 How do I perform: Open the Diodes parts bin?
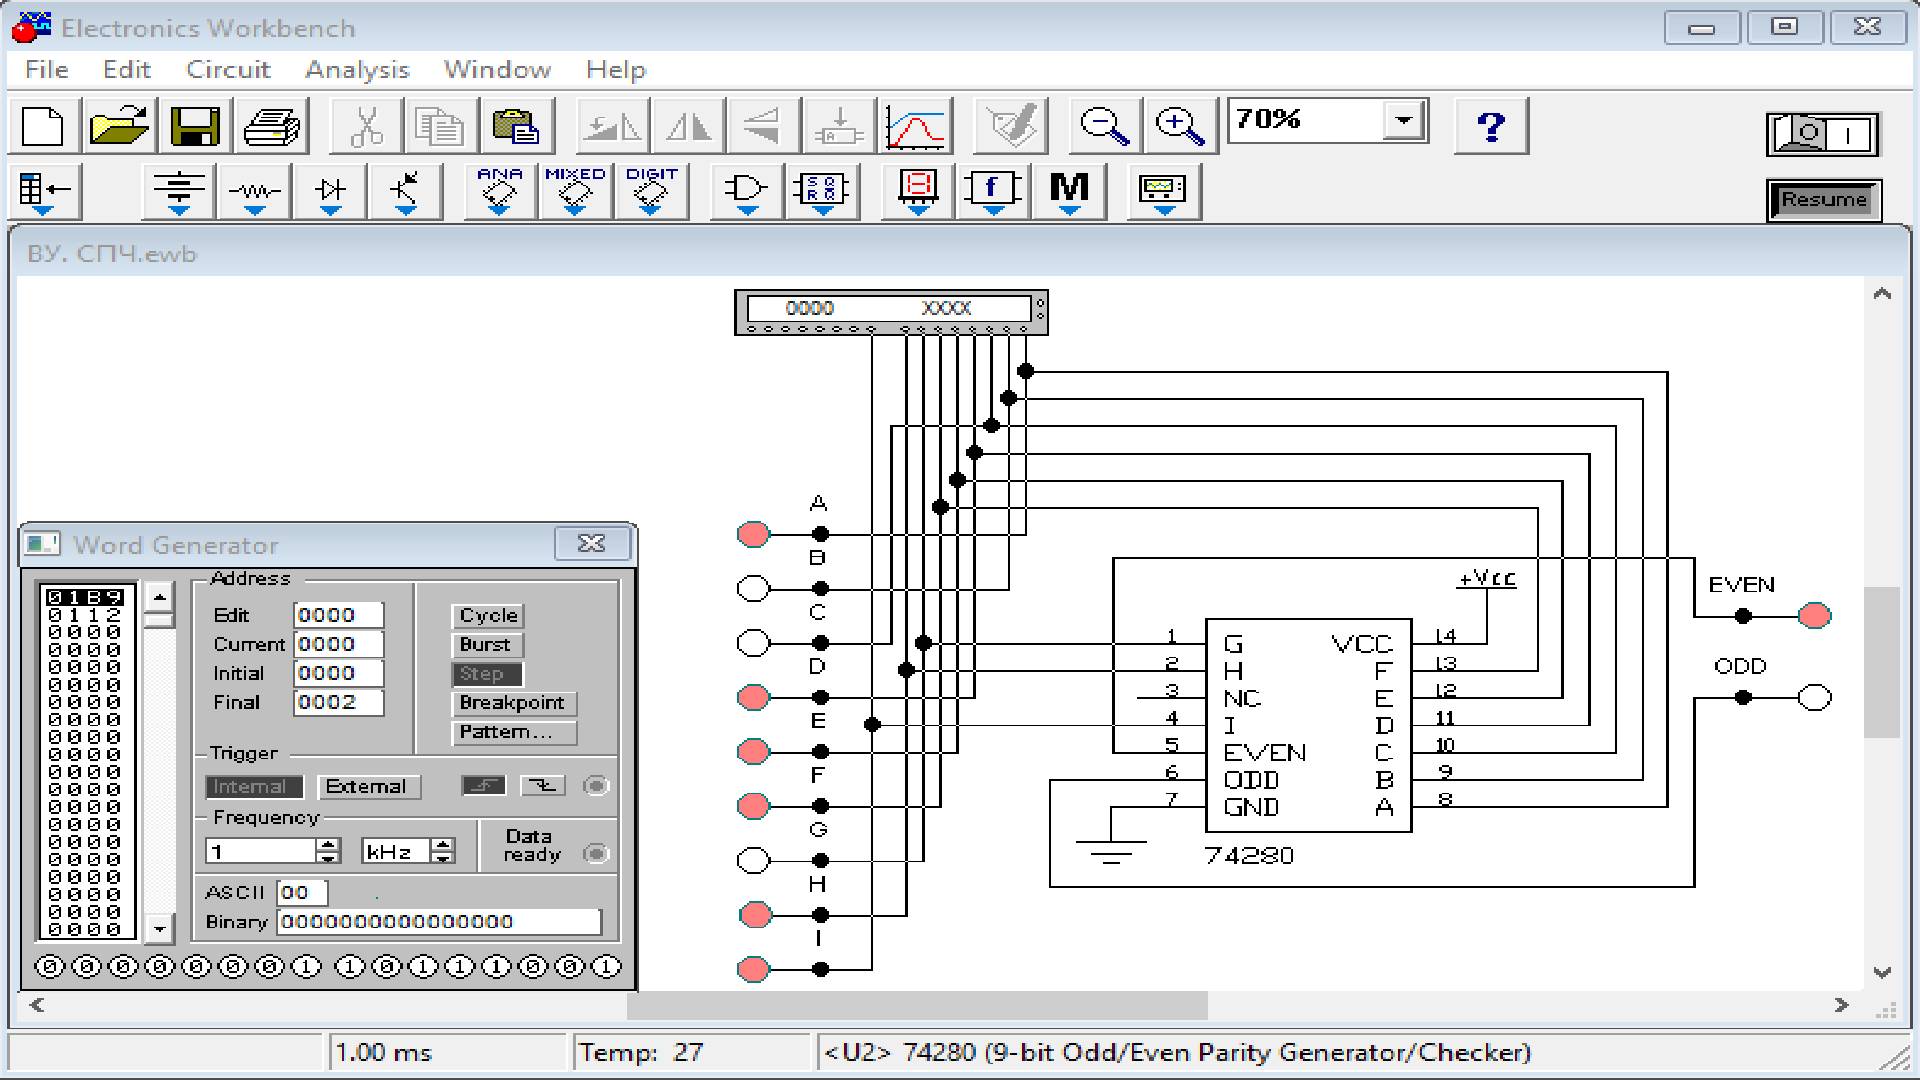pos(330,191)
